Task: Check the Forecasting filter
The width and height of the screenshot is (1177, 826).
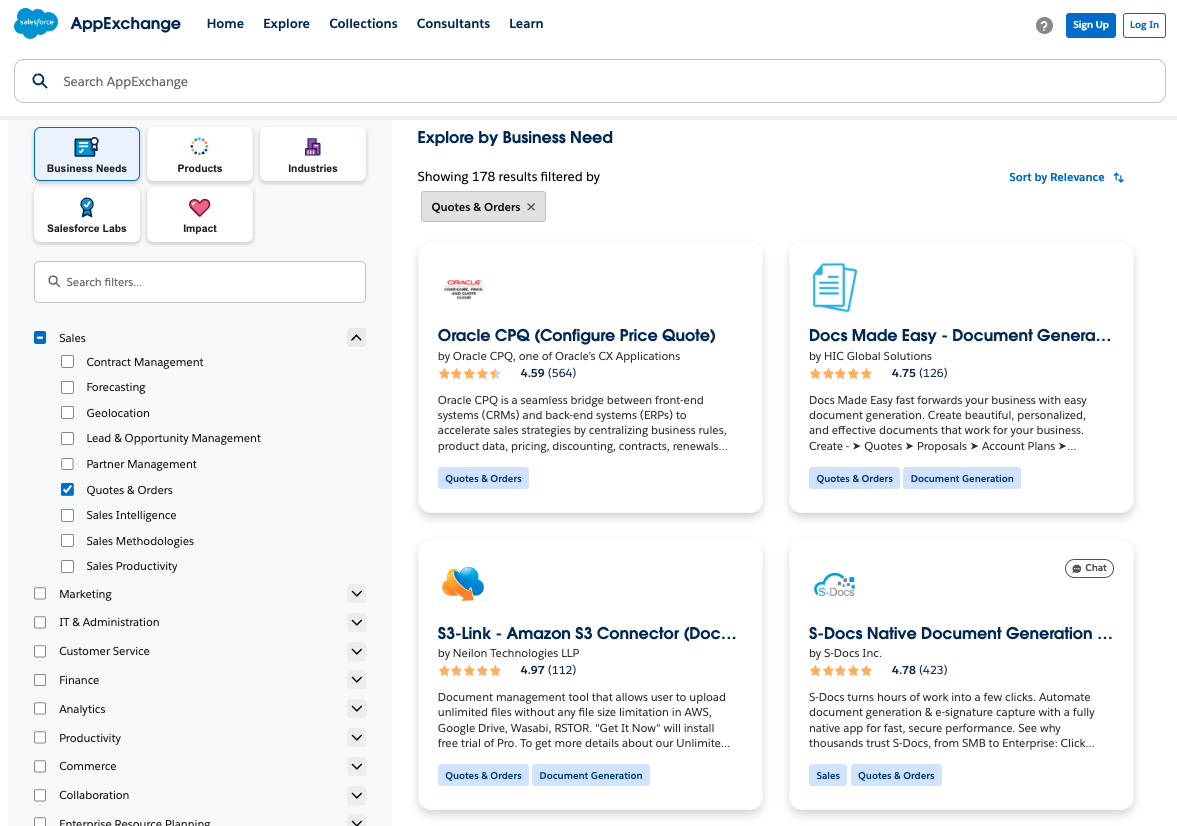Action: (x=68, y=387)
